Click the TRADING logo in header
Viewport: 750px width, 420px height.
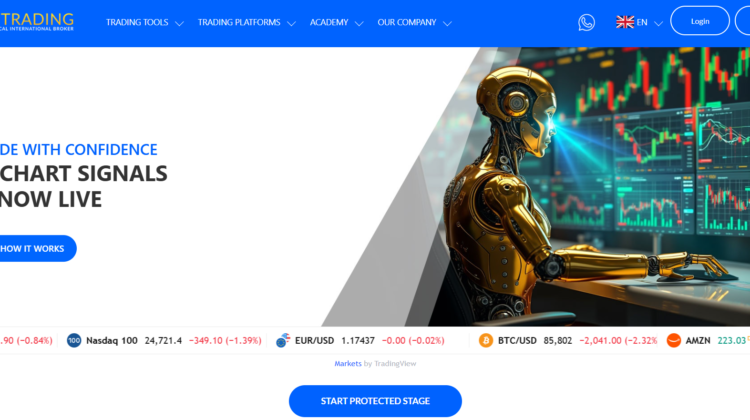[37, 22]
